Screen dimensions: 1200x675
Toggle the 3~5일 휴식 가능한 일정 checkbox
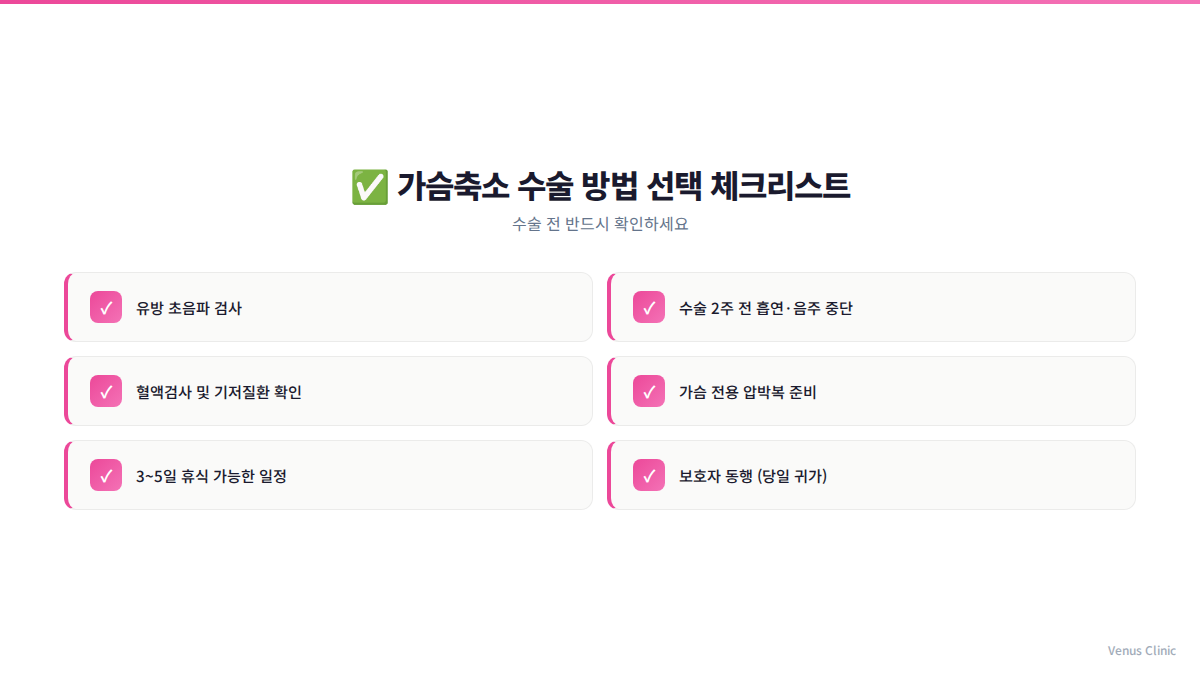[106, 475]
